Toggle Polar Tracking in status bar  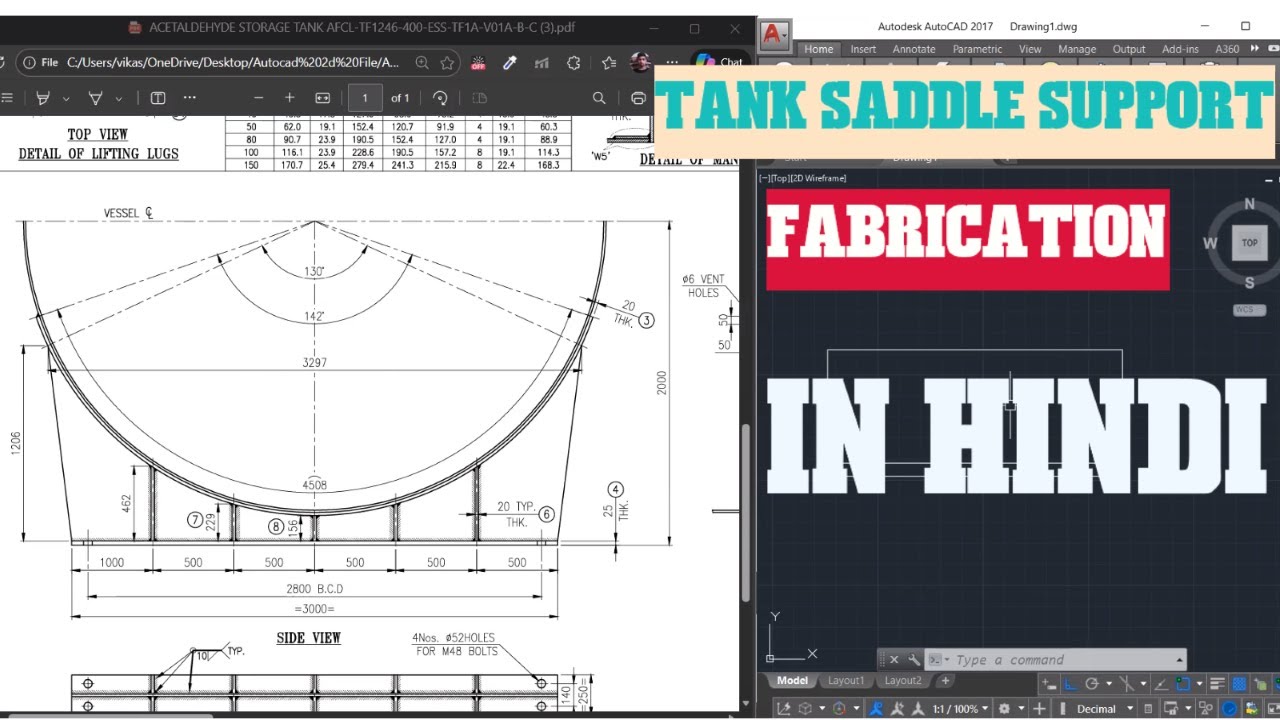pyautogui.click(x=1092, y=684)
